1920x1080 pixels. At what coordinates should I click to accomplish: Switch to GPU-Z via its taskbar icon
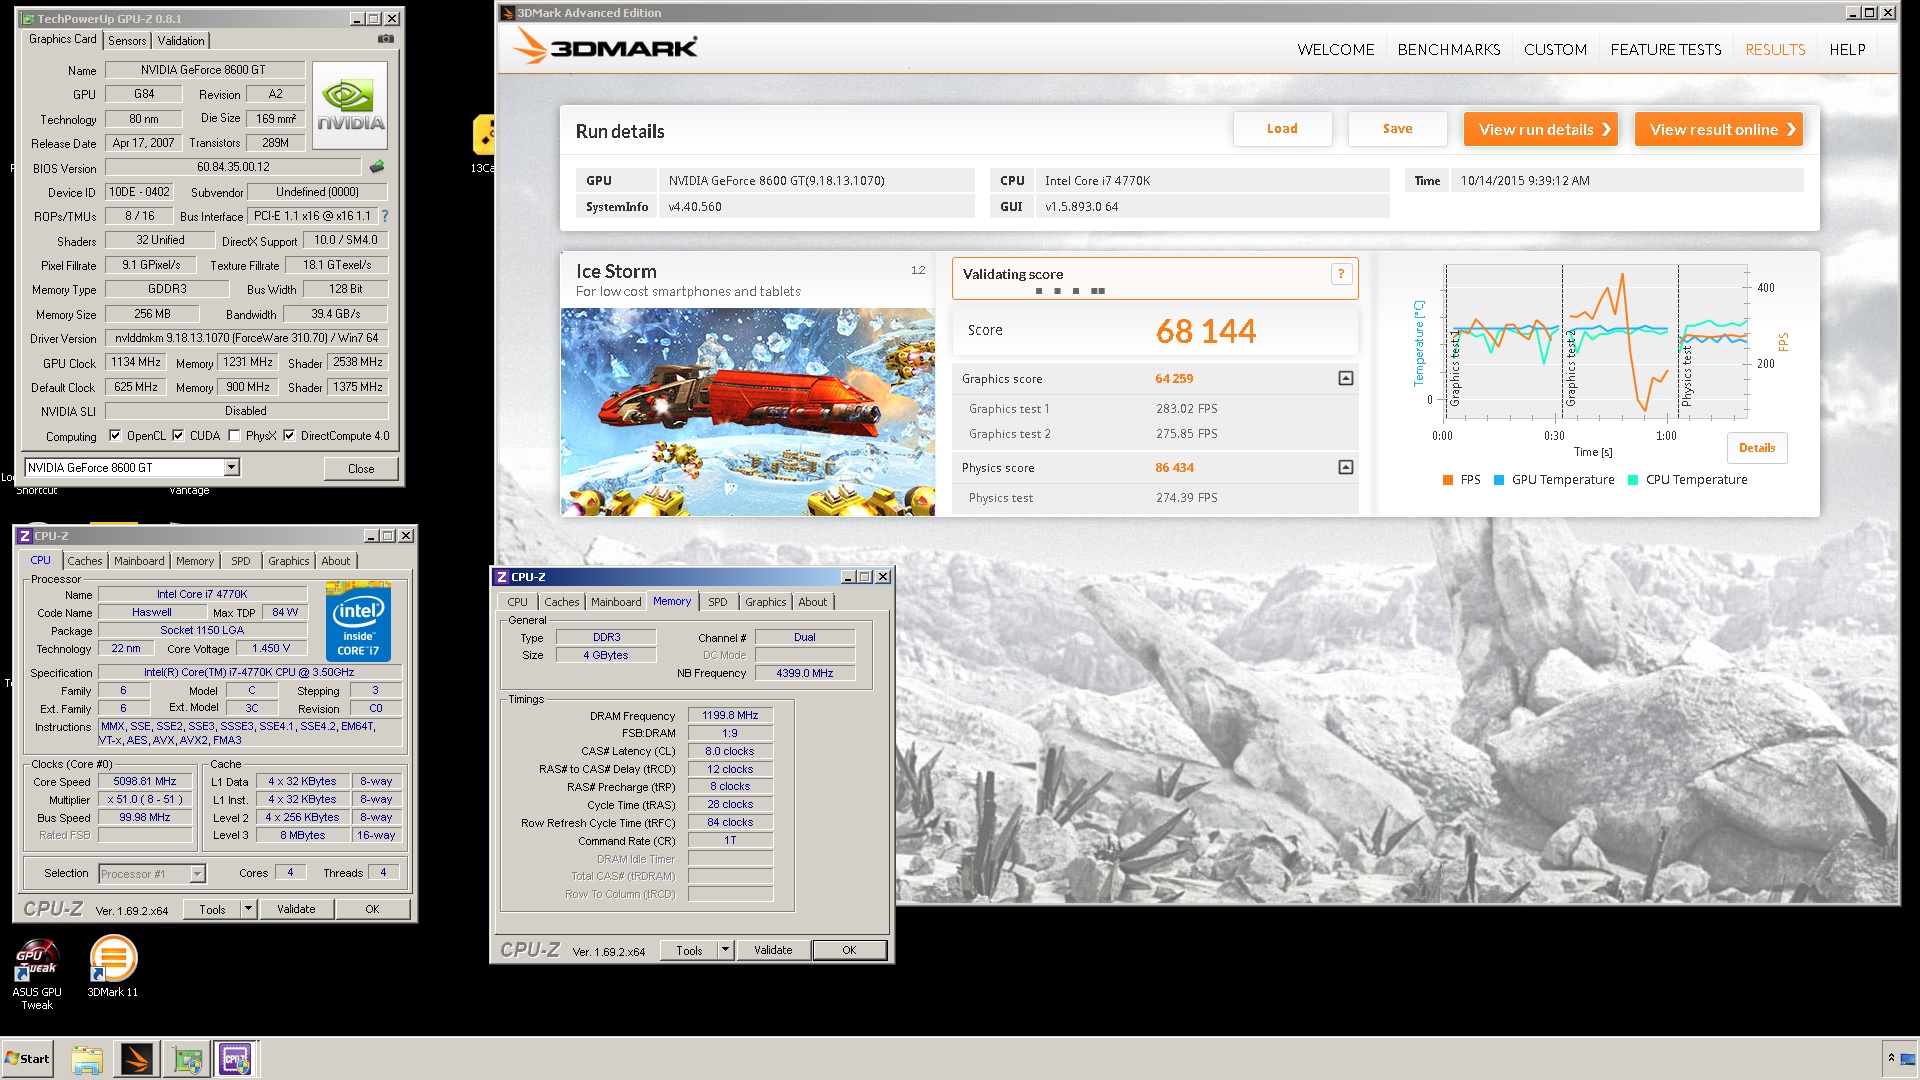[187, 1059]
